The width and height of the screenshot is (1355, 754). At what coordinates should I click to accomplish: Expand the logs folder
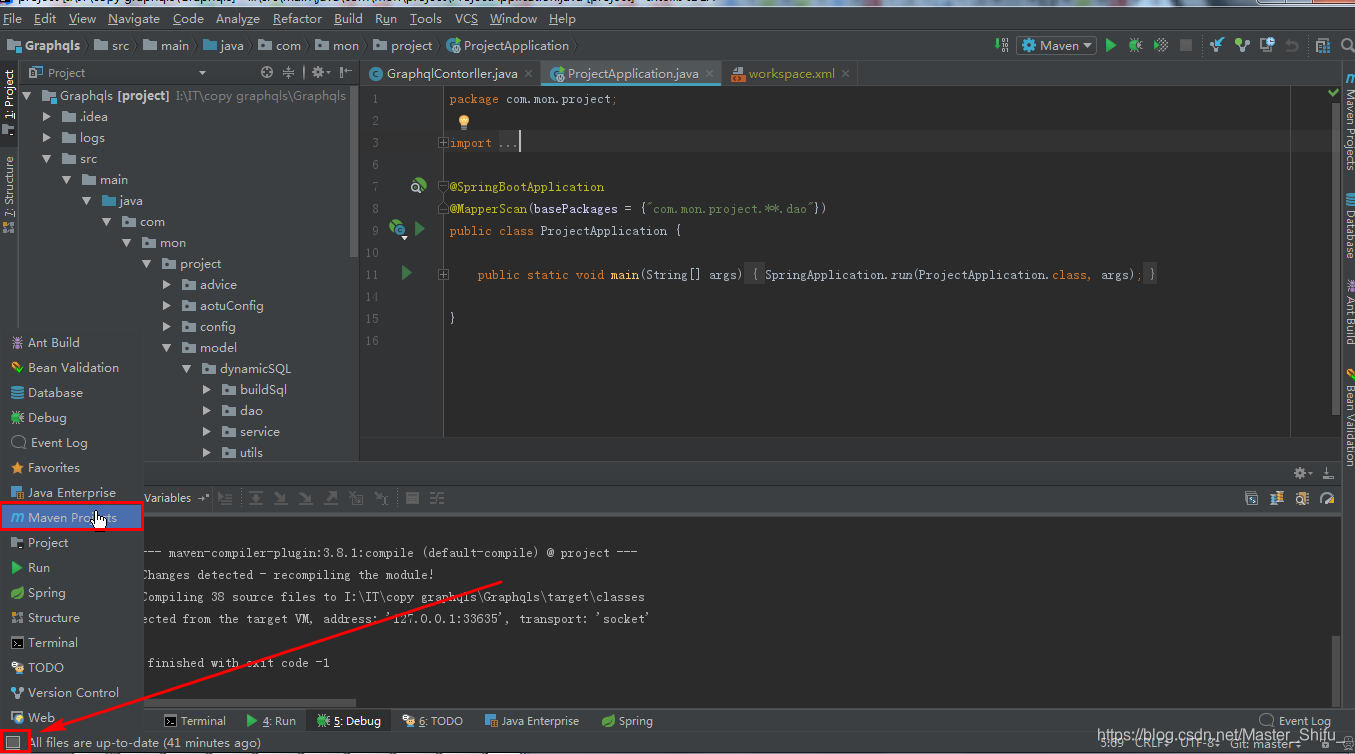[x=47, y=138]
